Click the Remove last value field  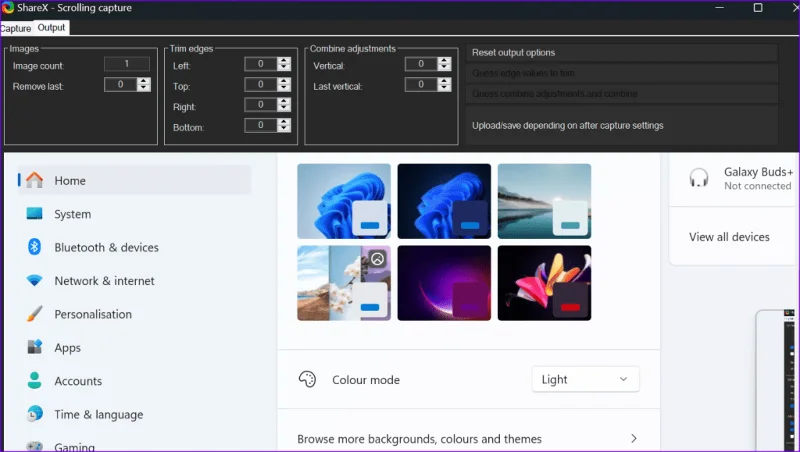pyautogui.click(x=121, y=84)
